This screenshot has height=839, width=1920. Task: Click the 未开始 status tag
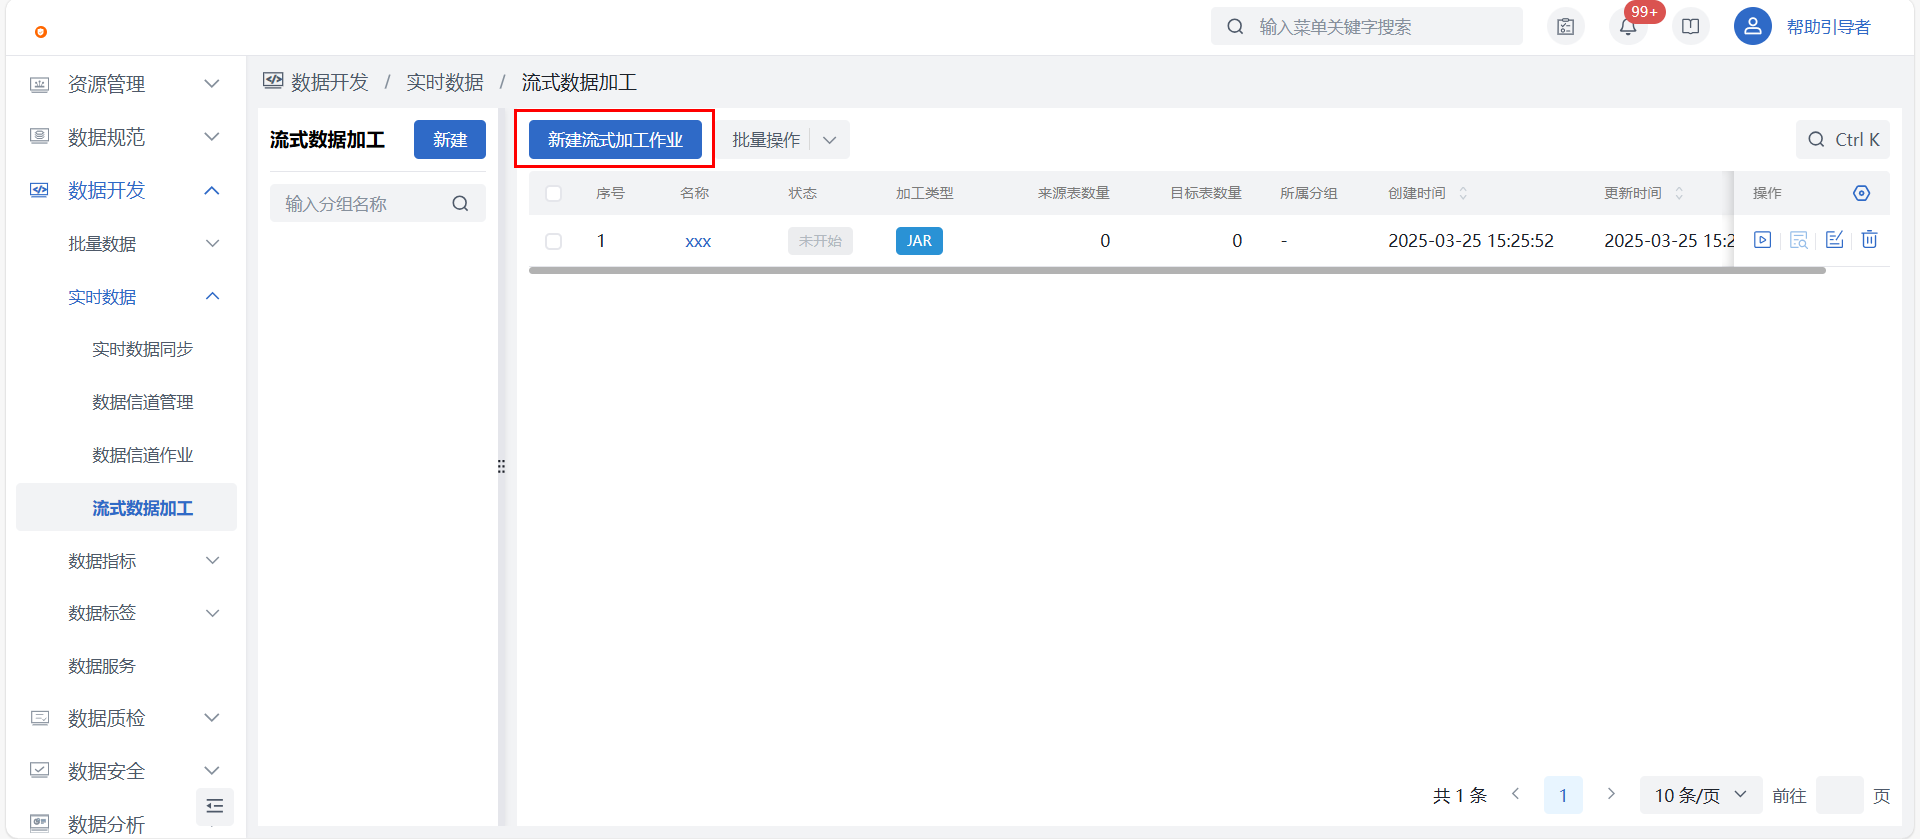pyautogui.click(x=820, y=241)
